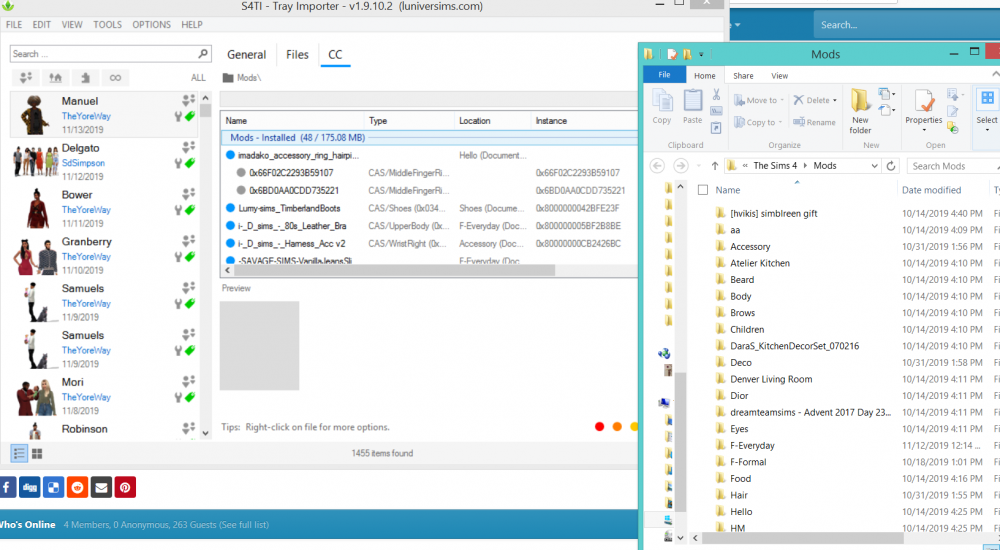Share on Reddit icon

(78, 487)
